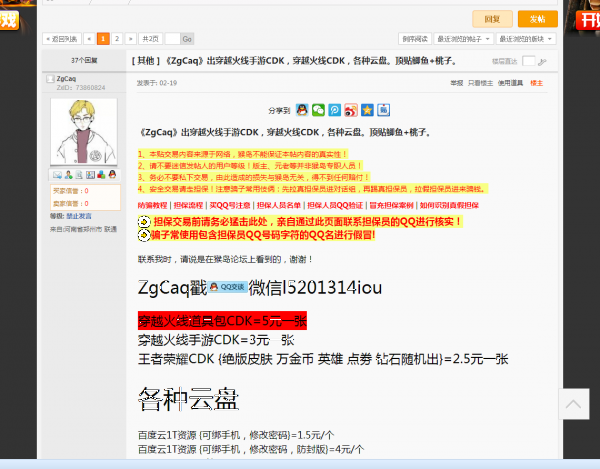Viewport: 600px width, 469px height.
Task: Click 卖家信誉：0 rating
Action: [71, 204]
